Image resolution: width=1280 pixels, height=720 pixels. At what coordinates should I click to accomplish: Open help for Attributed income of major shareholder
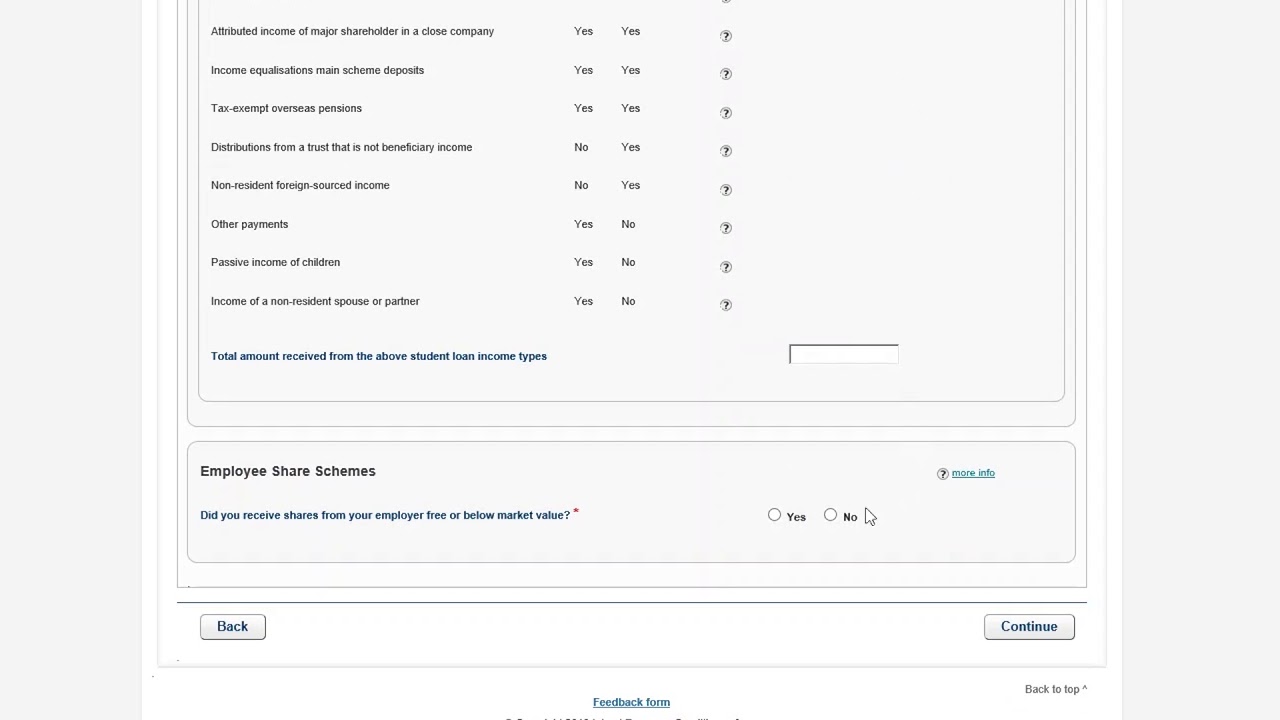(726, 36)
